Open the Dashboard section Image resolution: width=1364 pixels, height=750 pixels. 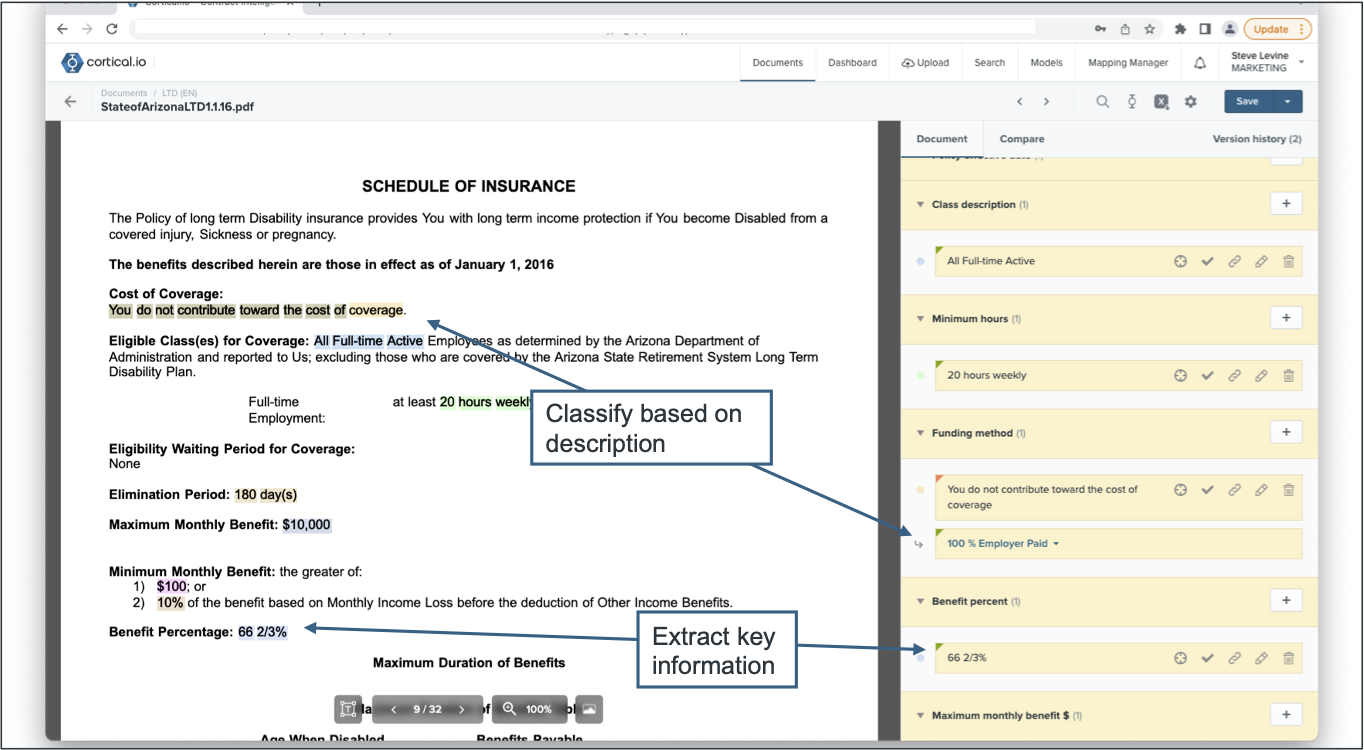point(852,62)
